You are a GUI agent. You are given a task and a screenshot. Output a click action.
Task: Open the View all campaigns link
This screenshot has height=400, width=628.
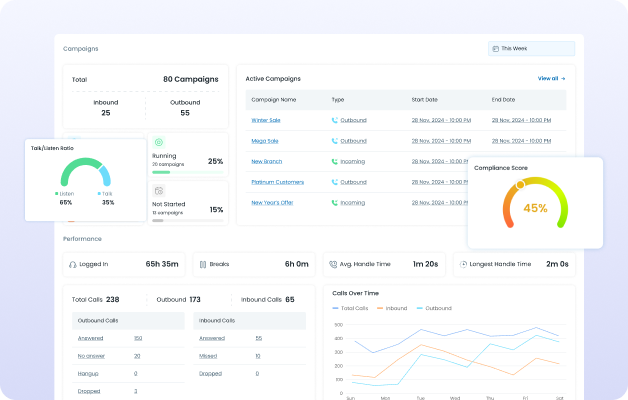tap(551, 78)
